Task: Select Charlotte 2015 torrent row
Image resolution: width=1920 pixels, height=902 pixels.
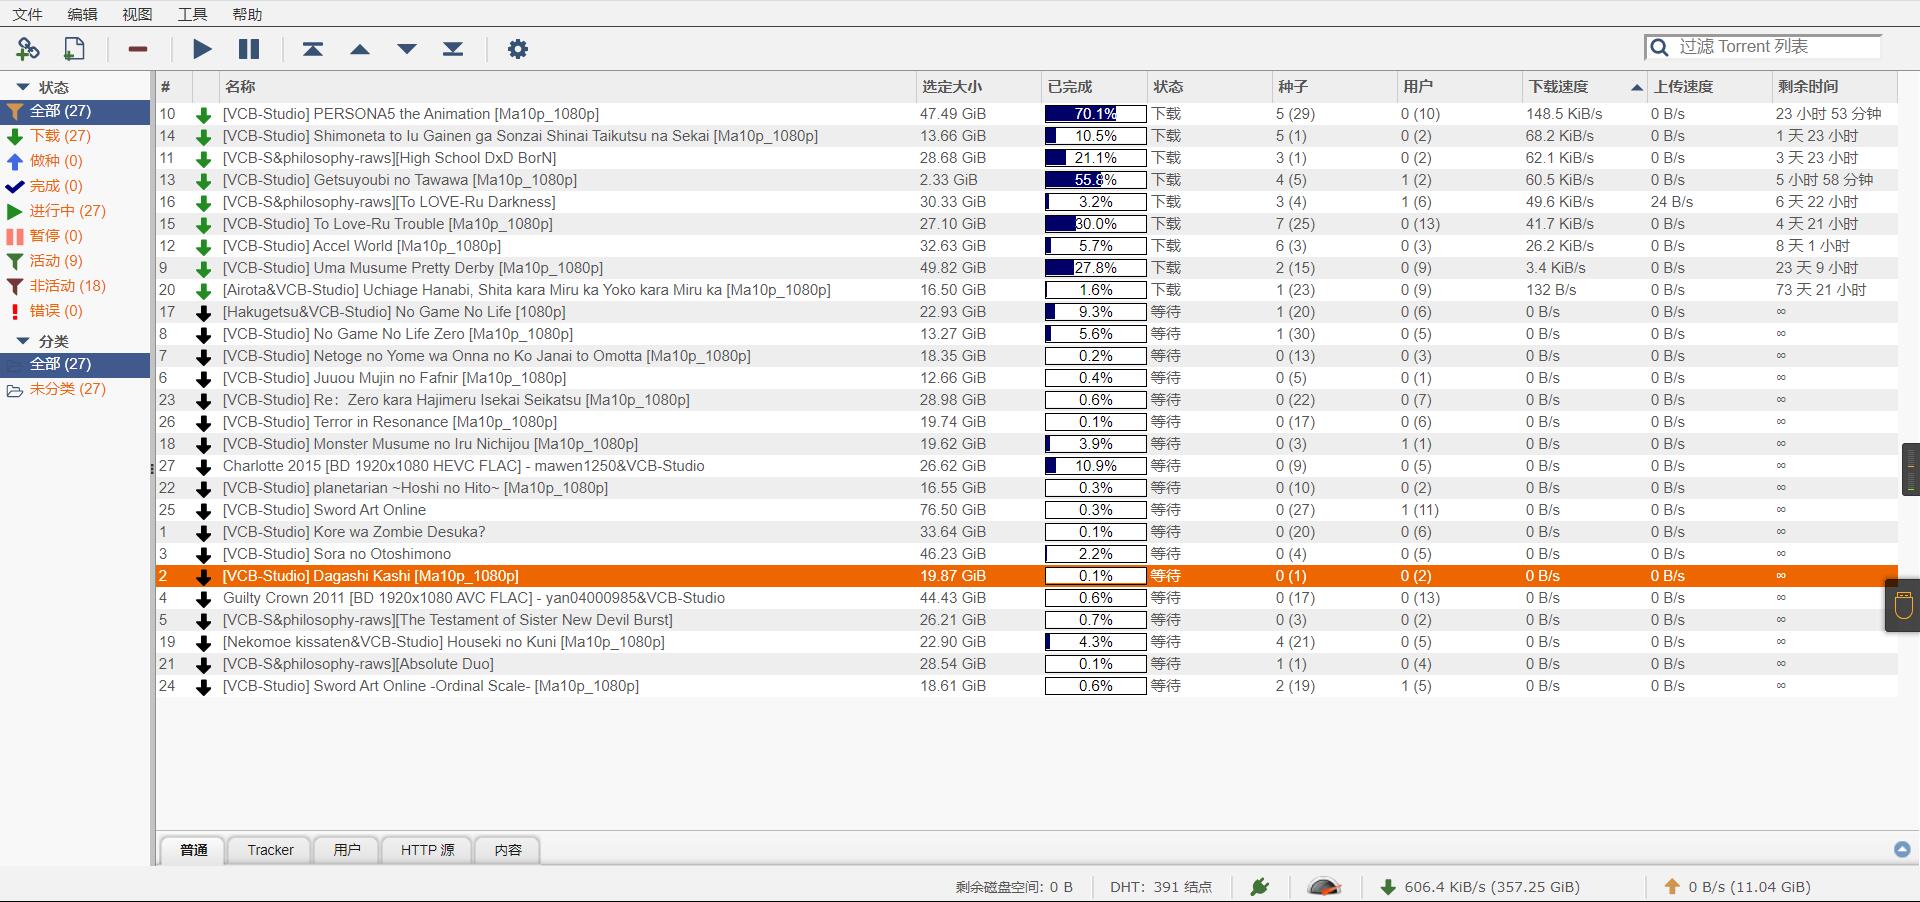Action: tap(1026, 466)
